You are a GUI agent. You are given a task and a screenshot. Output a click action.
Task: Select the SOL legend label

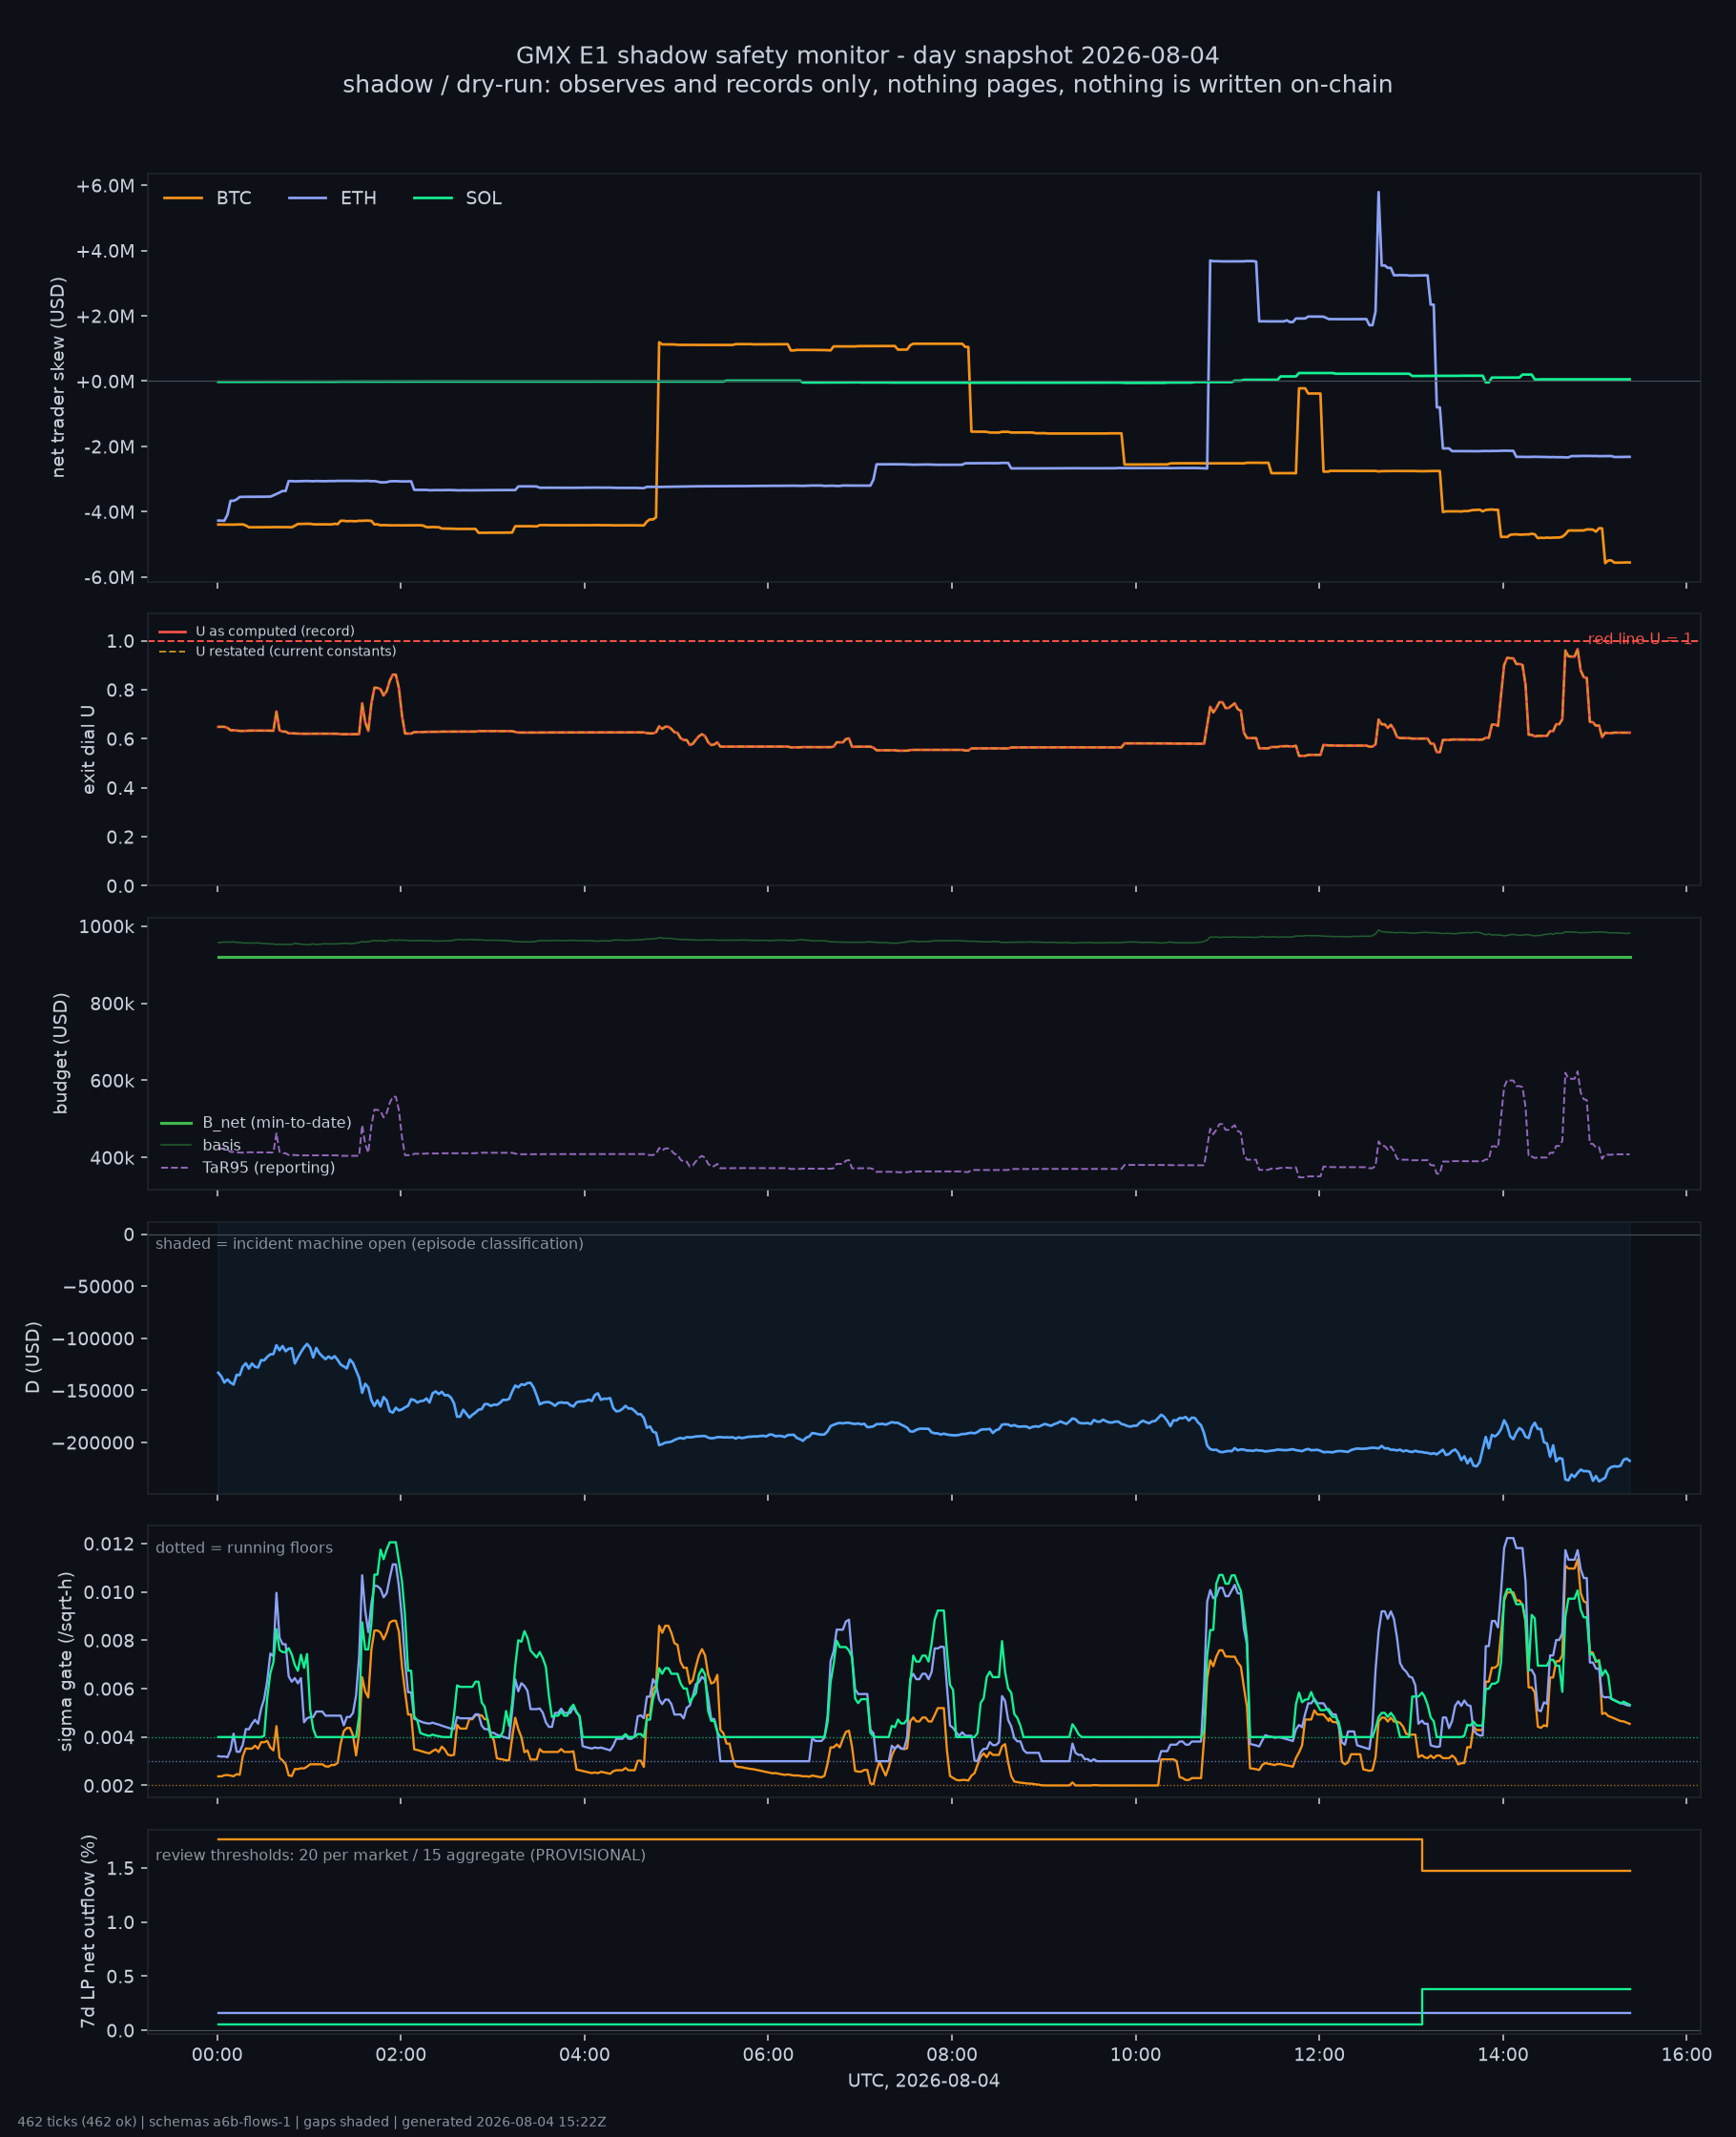[x=484, y=198]
